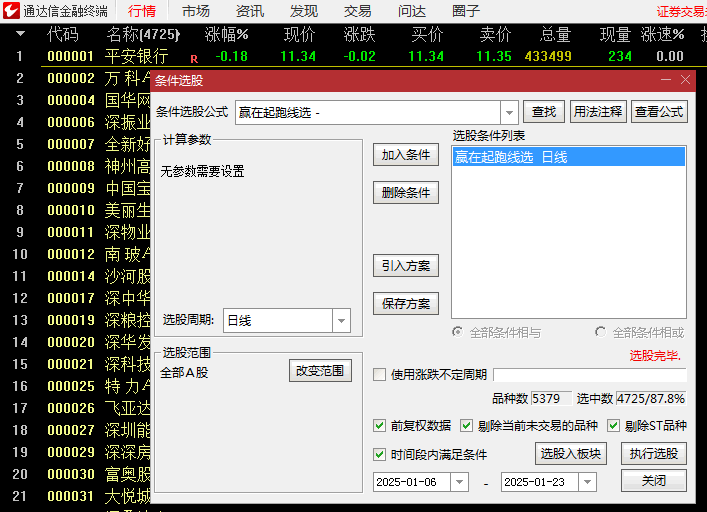The width and height of the screenshot is (707, 512).
Task: Sort by the 涨跌 column header
Action: [x=359, y=34]
